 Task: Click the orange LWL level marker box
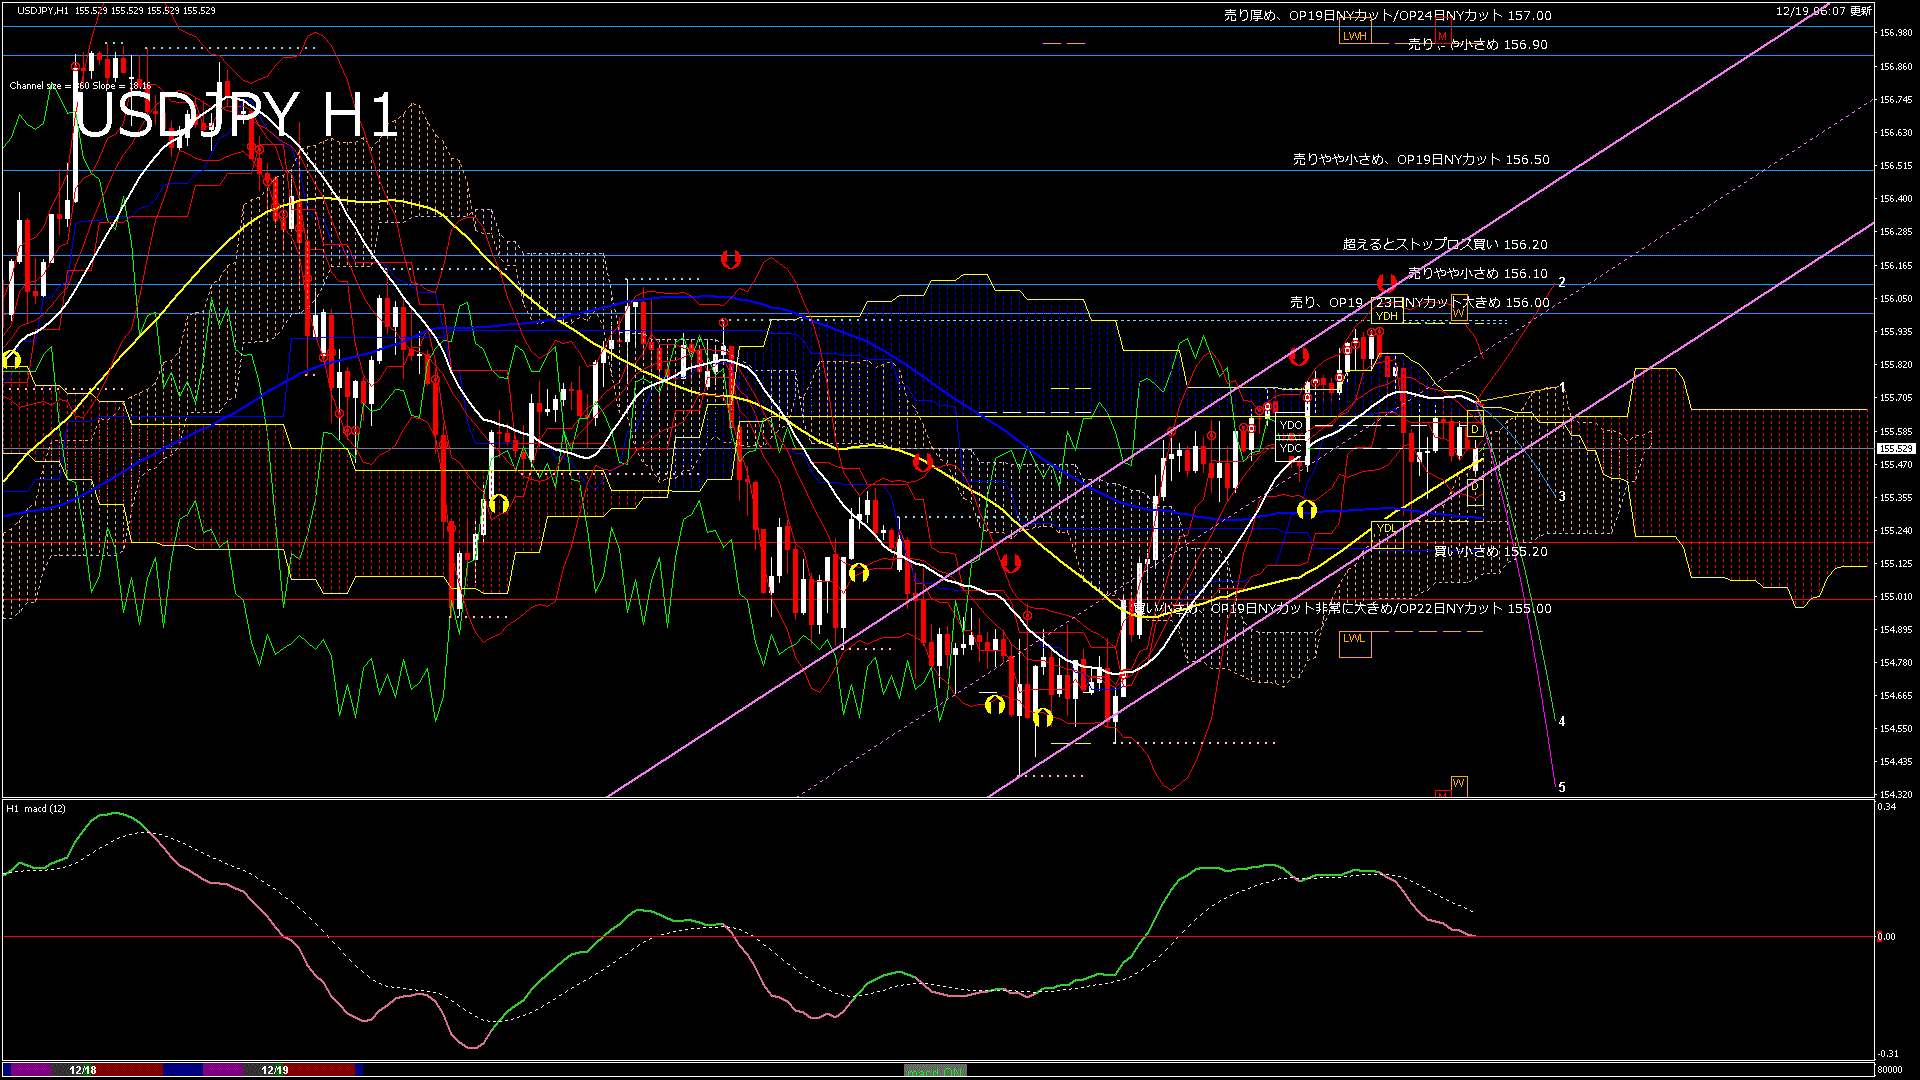pyautogui.click(x=1354, y=638)
